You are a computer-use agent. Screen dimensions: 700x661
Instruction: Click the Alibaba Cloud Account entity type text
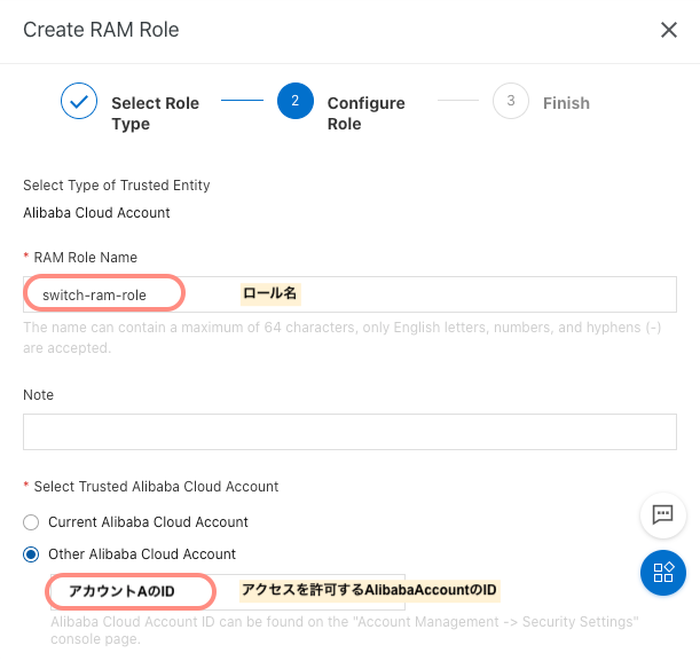click(x=97, y=213)
